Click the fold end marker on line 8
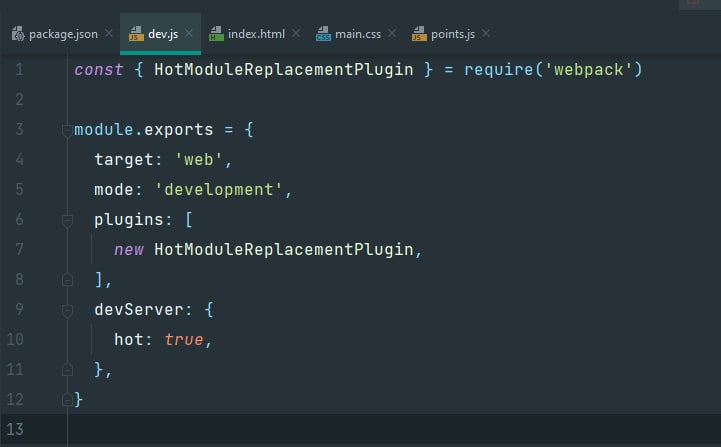 [x=67, y=280]
